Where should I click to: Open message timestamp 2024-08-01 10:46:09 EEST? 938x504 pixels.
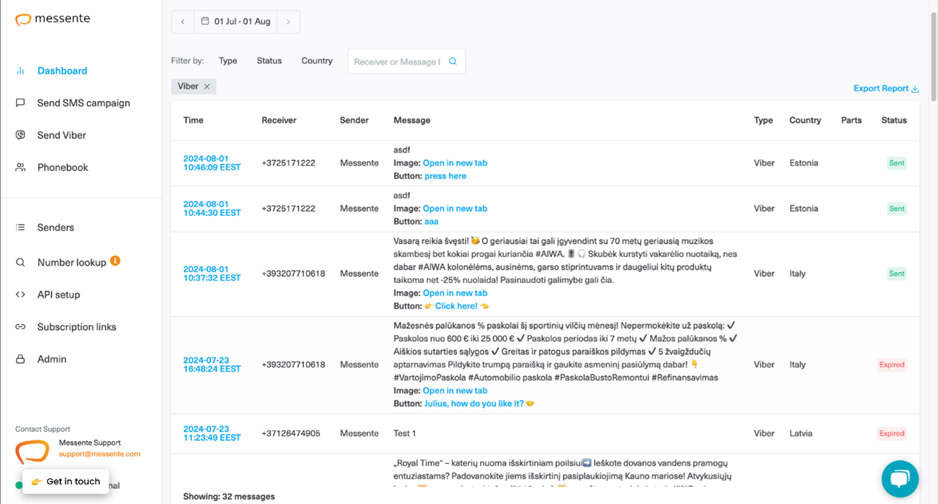(x=212, y=163)
